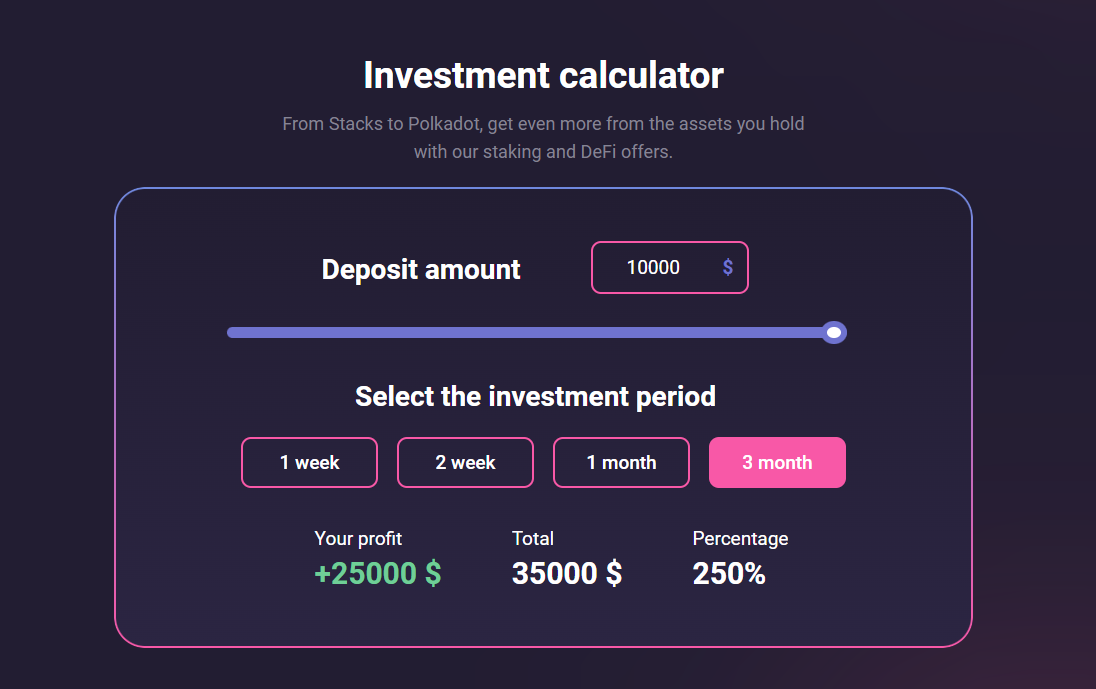Viewport: 1096px width, 689px height.
Task: Click the Deposit amount label
Action: [x=421, y=270]
